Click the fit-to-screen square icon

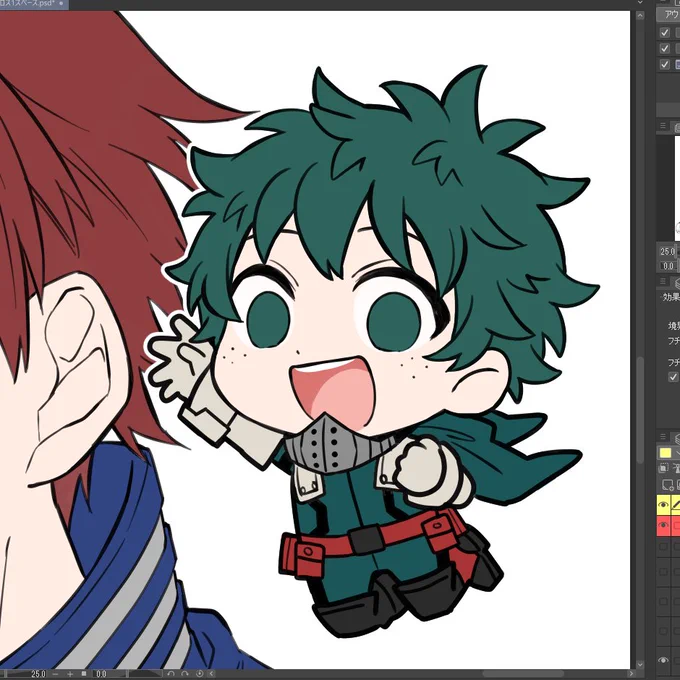pos(84,674)
